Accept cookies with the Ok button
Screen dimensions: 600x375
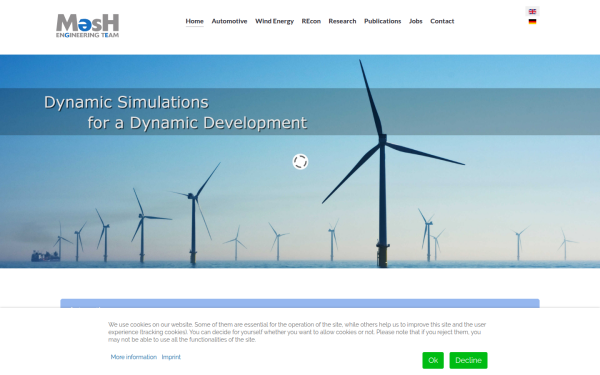[433, 360]
